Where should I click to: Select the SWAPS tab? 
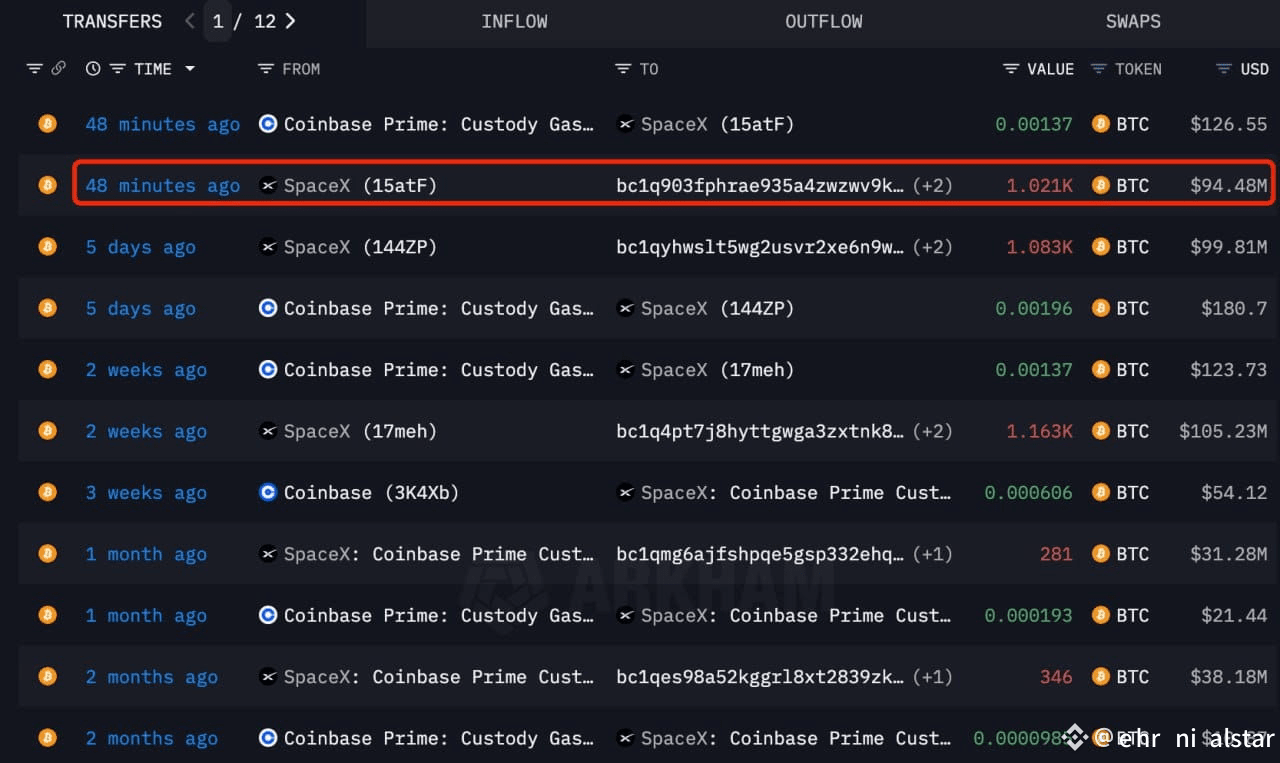1133,21
